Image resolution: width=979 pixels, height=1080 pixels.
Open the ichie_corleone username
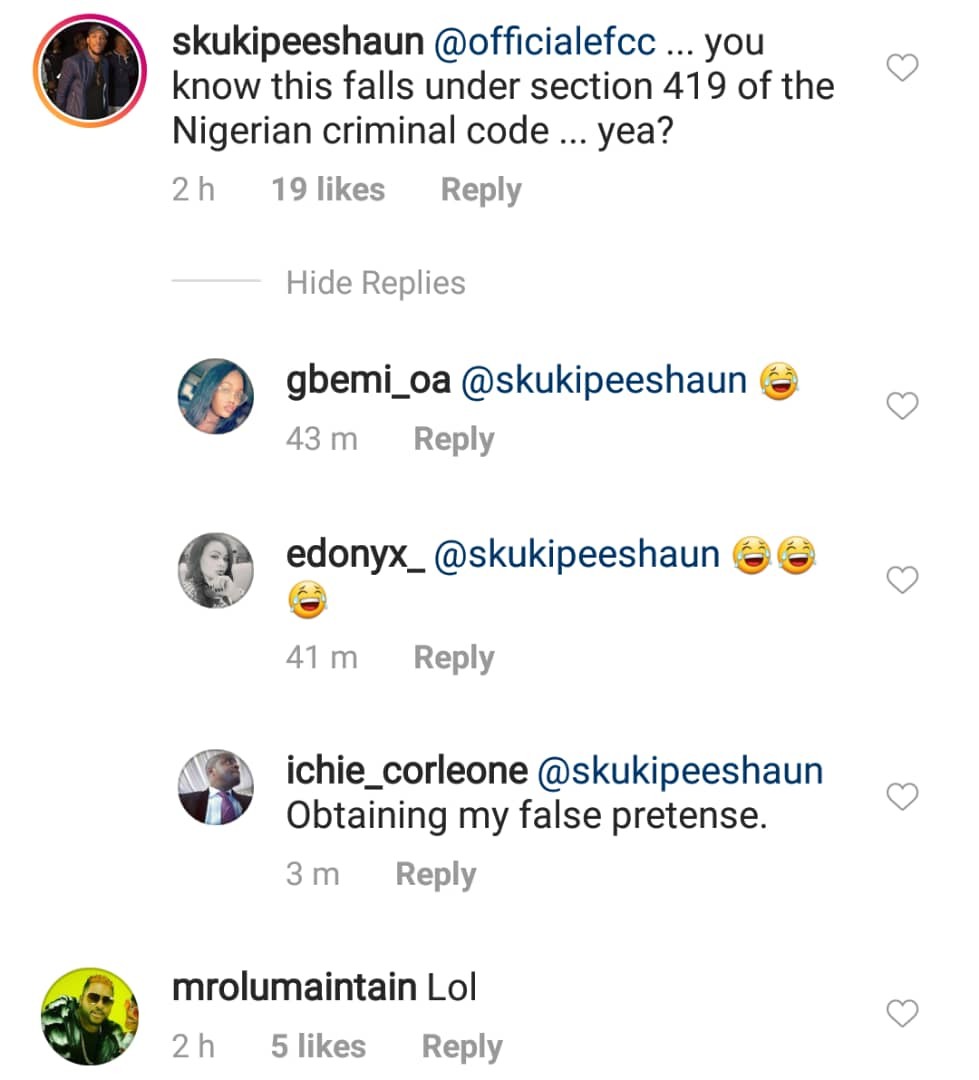point(406,771)
